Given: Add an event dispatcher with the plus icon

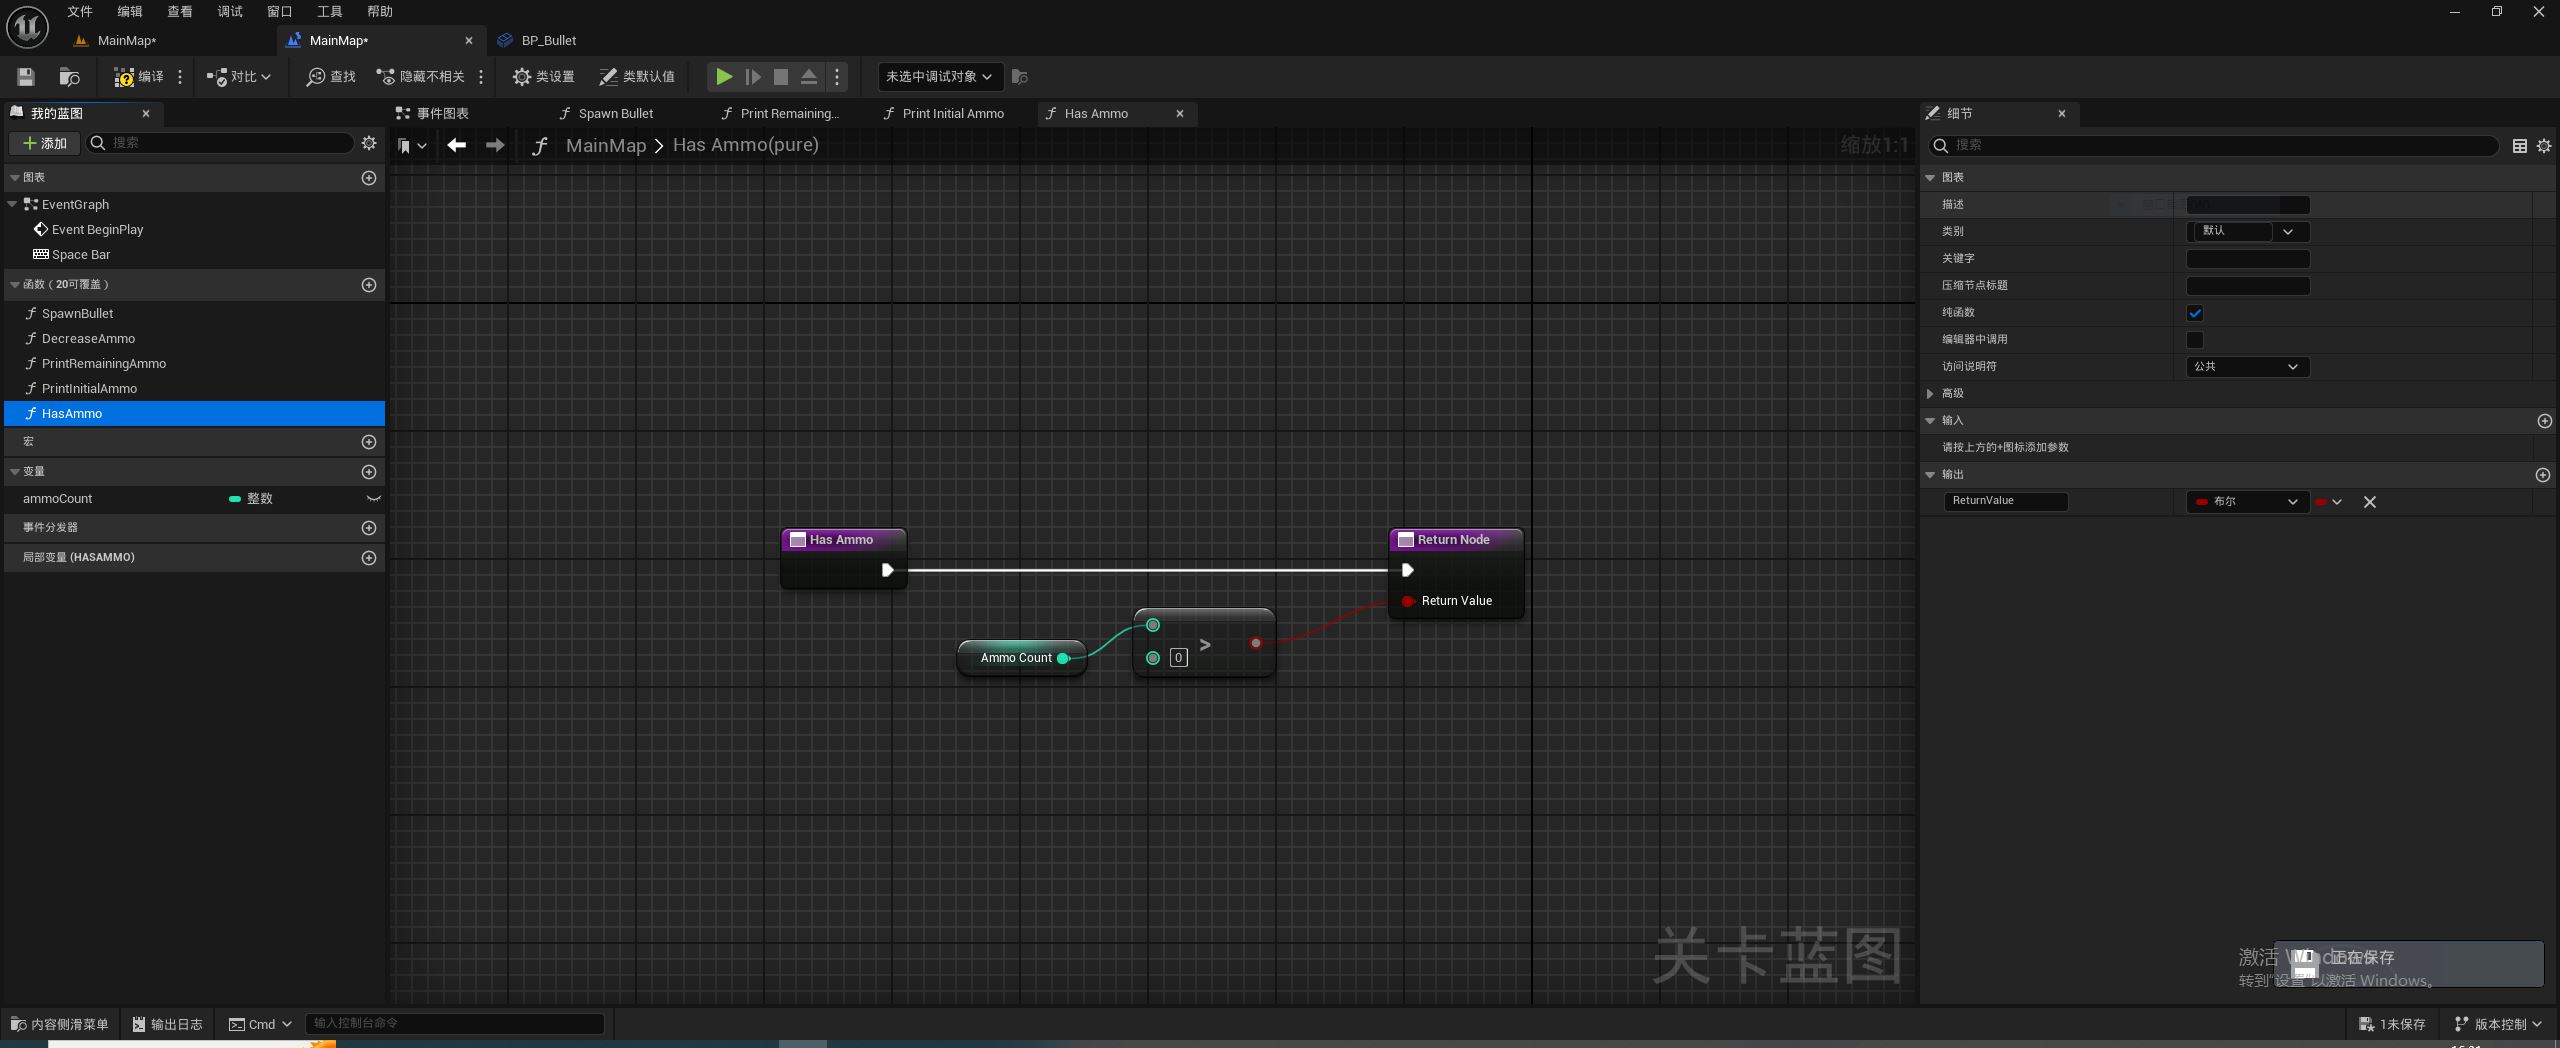Looking at the screenshot, I should (369, 528).
